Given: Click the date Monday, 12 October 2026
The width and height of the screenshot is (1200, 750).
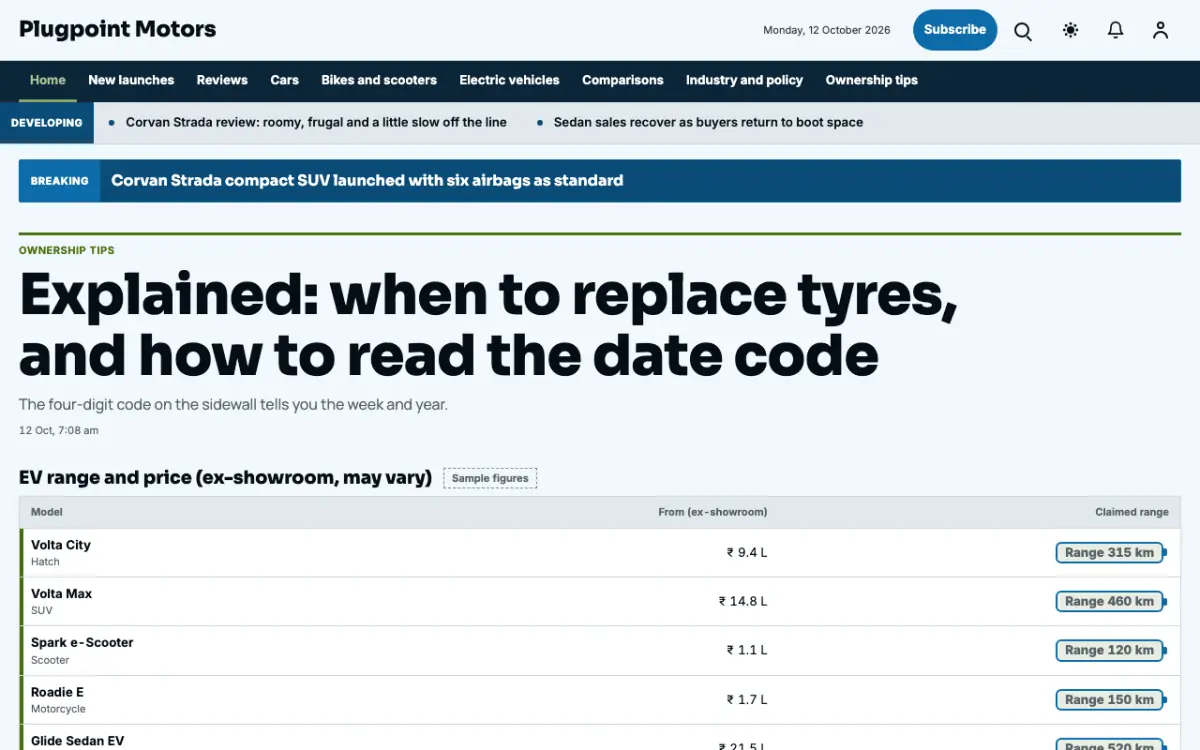Looking at the screenshot, I should (x=827, y=30).
